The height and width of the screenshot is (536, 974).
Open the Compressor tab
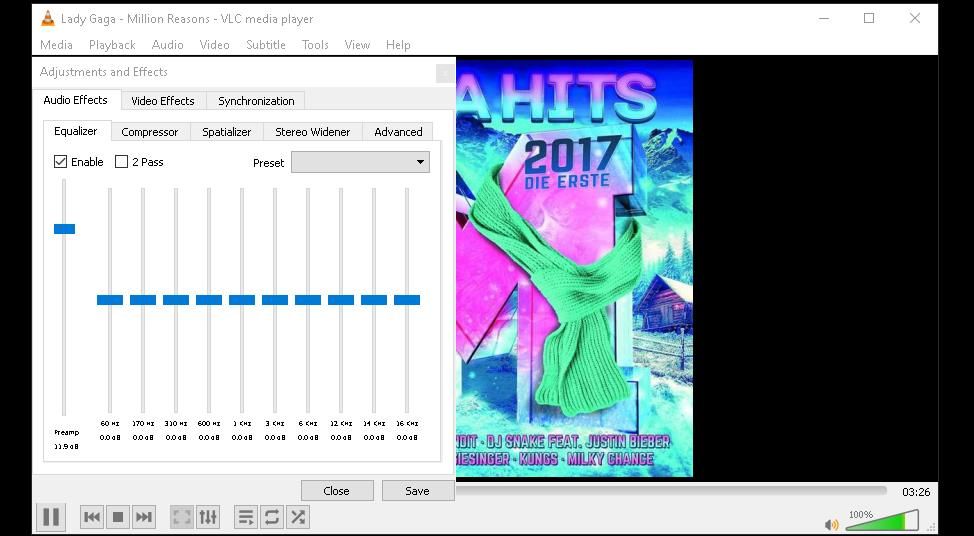pyautogui.click(x=150, y=132)
